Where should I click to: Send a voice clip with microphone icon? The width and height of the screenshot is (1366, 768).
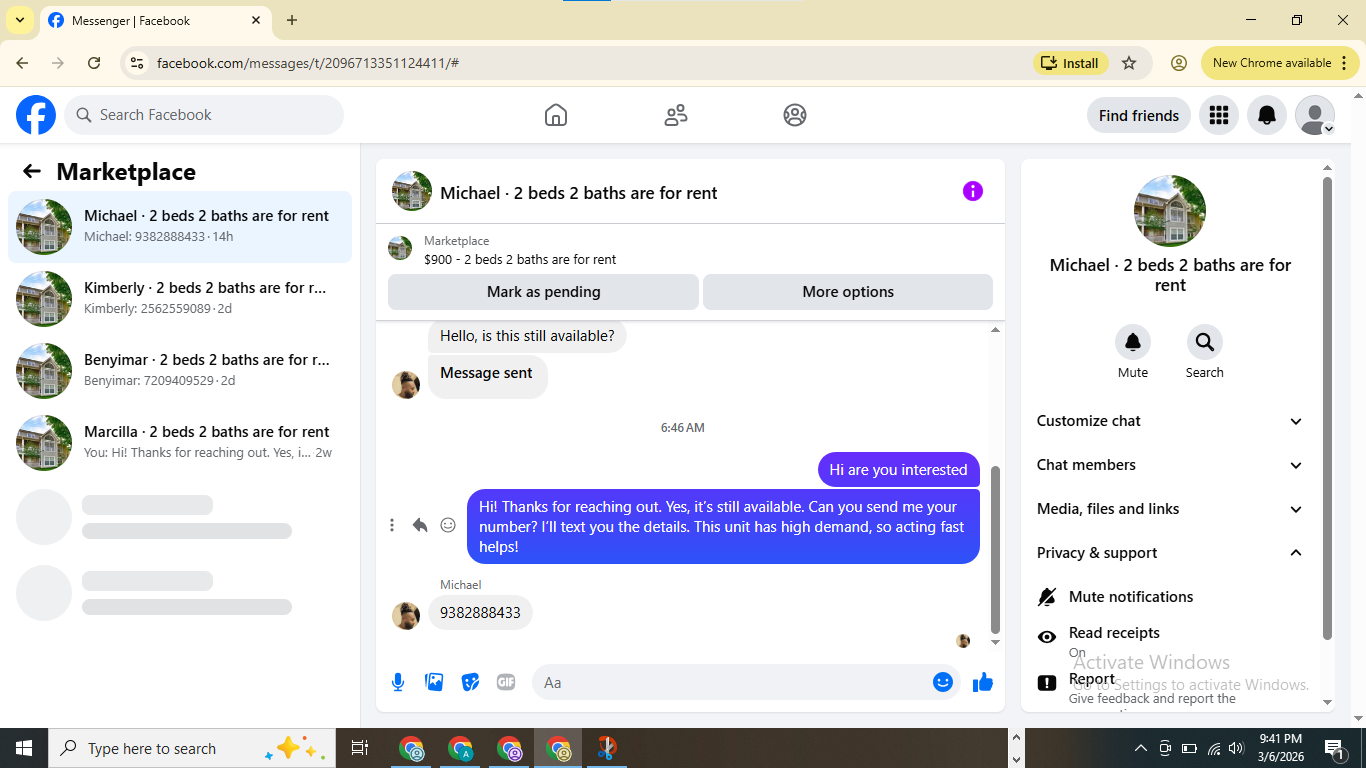[398, 682]
